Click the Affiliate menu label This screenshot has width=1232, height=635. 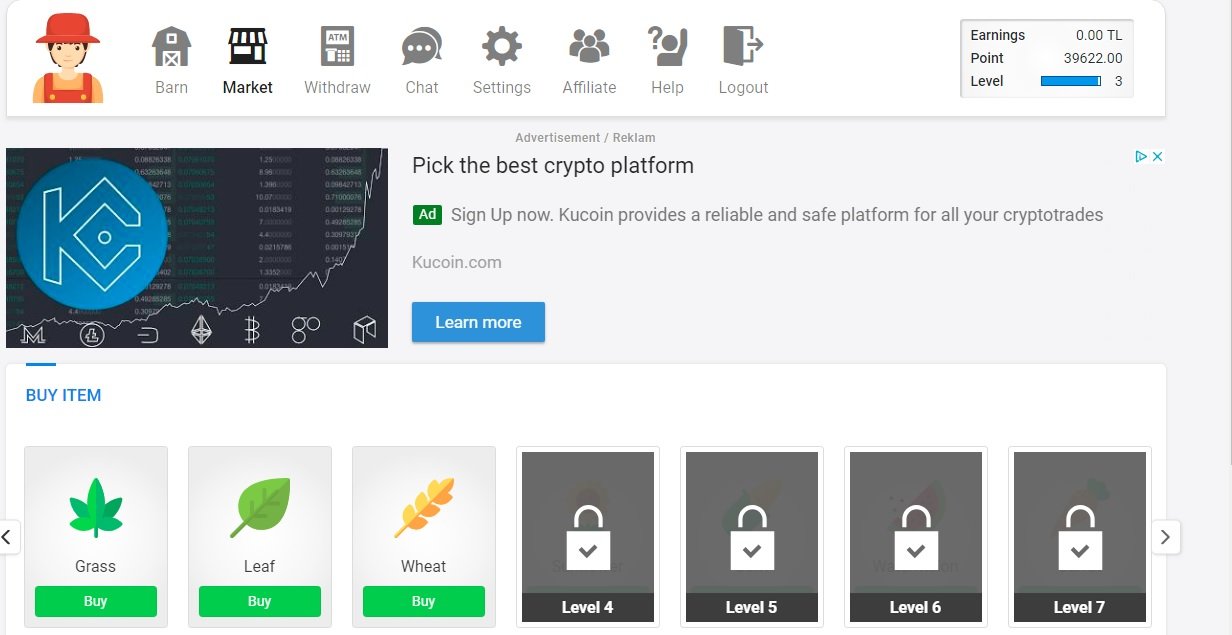point(589,87)
